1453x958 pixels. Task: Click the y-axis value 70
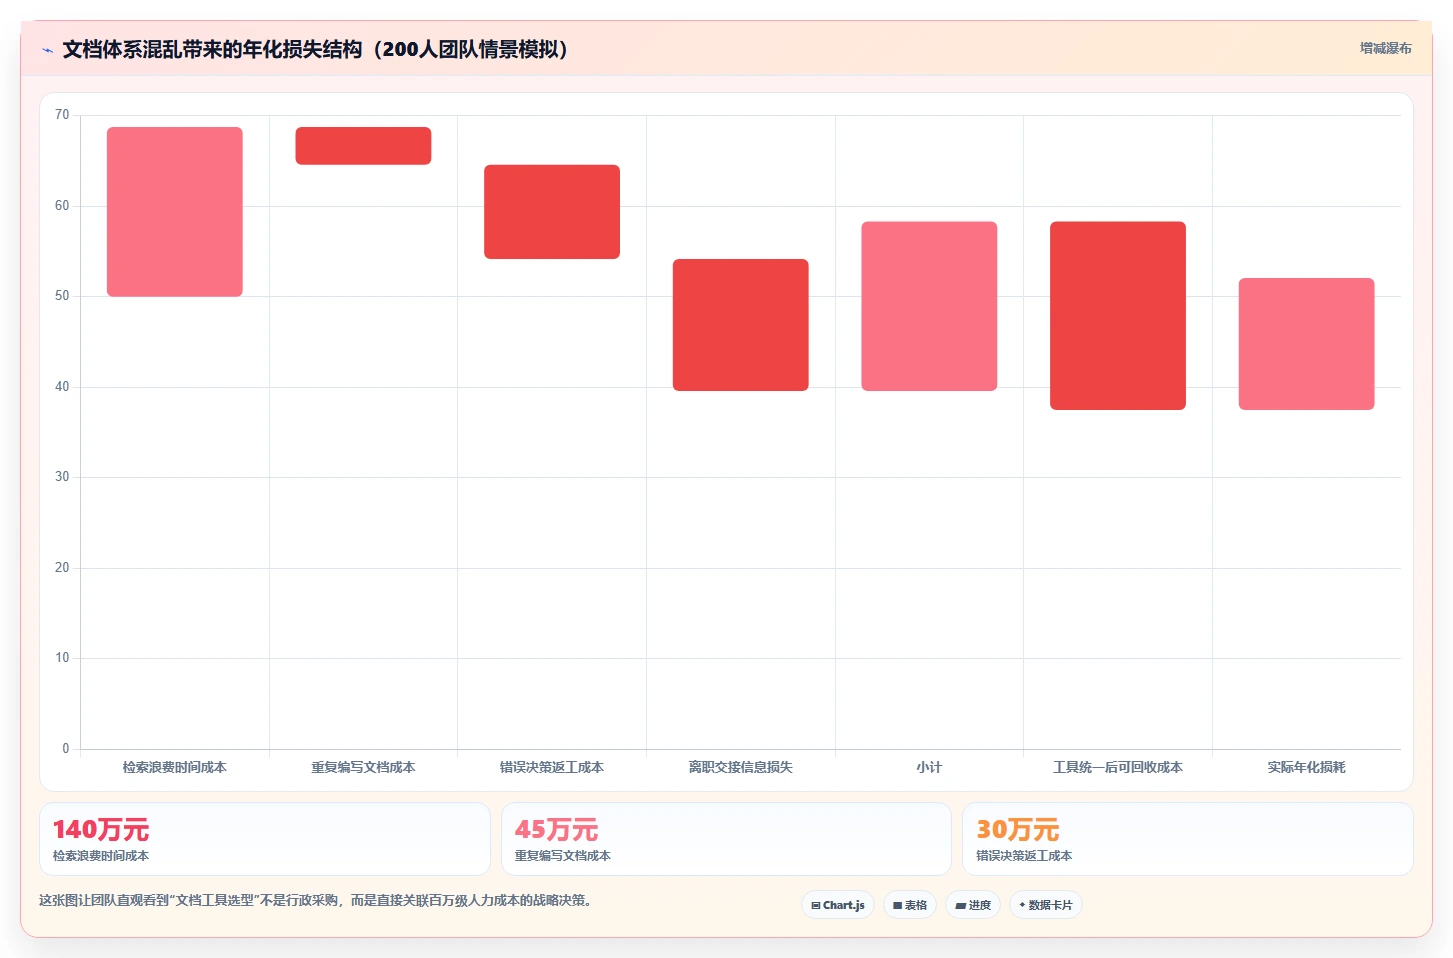[62, 115]
